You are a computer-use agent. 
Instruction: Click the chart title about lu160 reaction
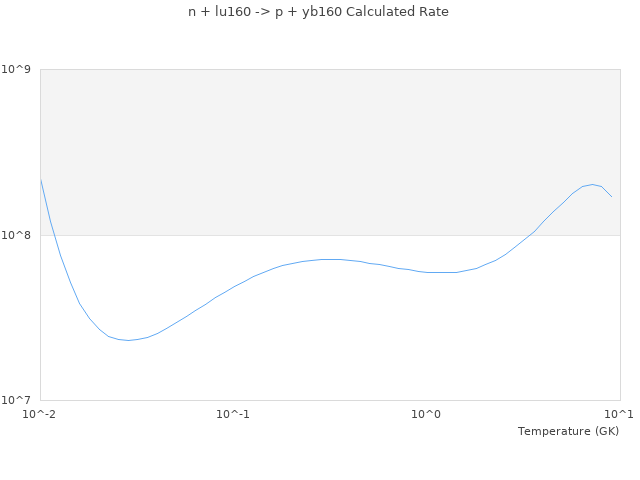coord(318,12)
